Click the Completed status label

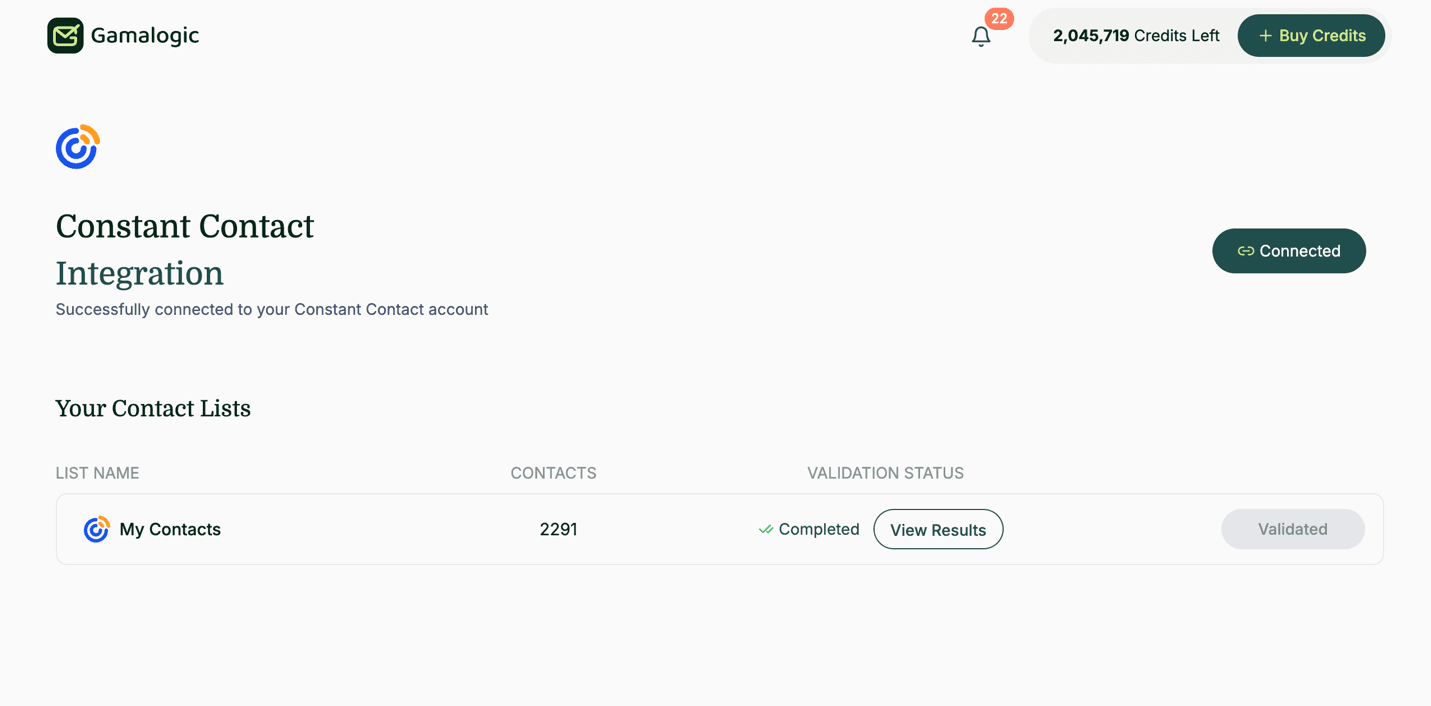pyautogui.click(x=820, y=529)
